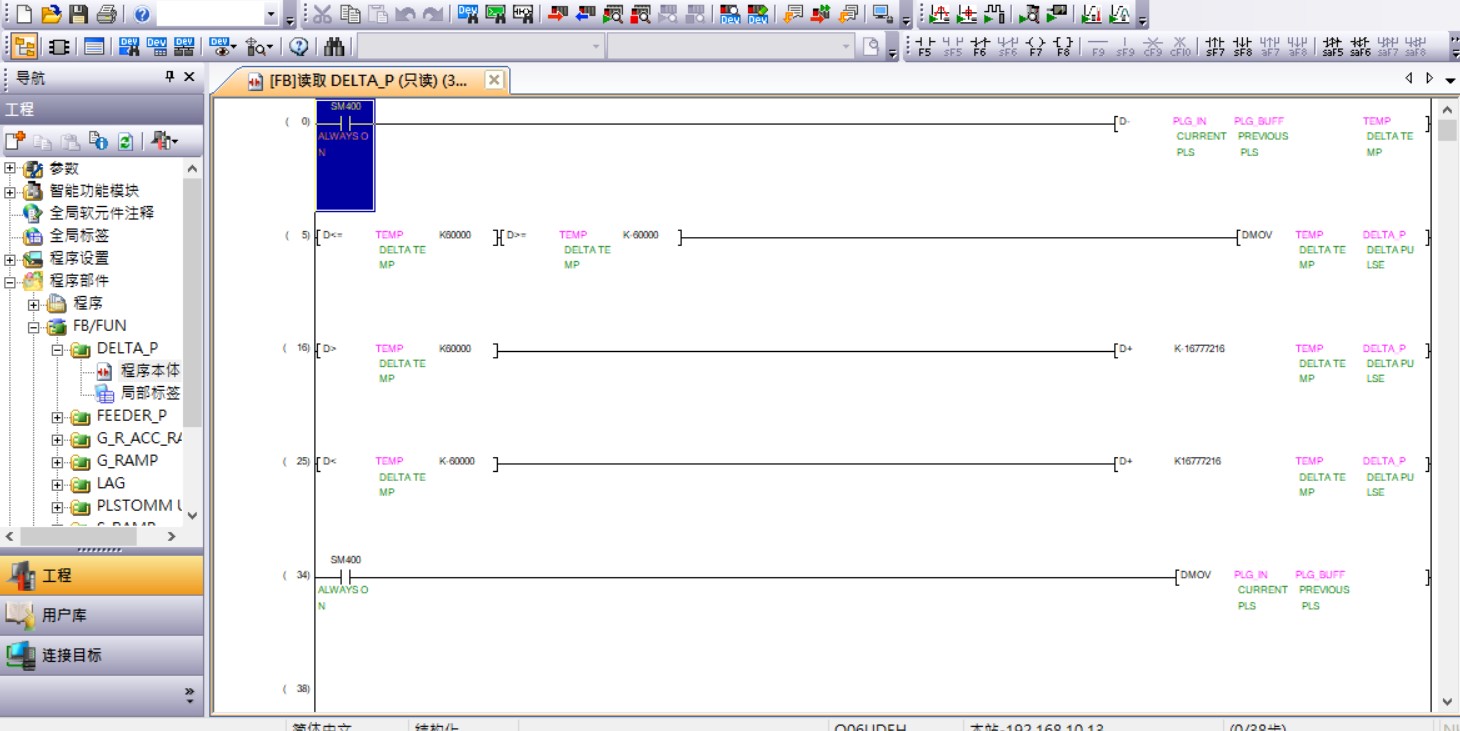1460x731 pixels.
Task: Expand the FEEDER_P tree node
Action: click(x=57, y=416)
